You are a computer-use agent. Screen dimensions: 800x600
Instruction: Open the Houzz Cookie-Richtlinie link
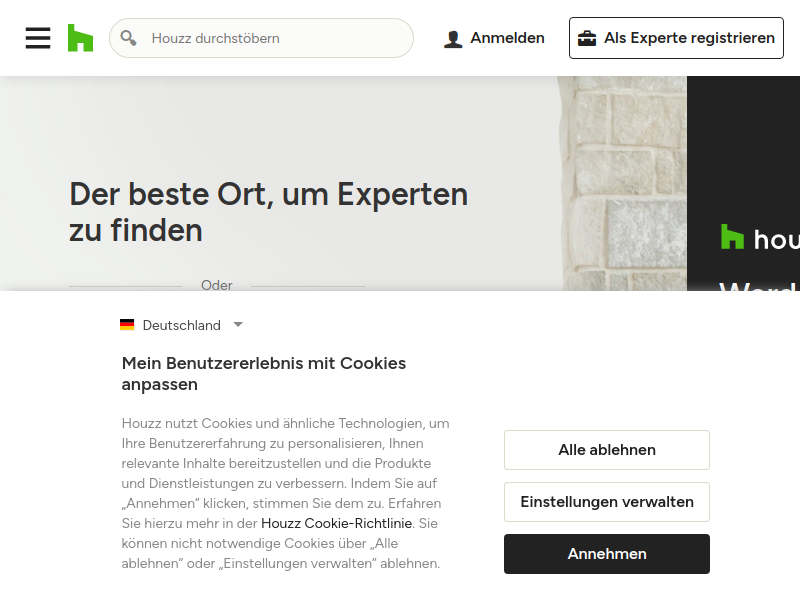(336, 523)
